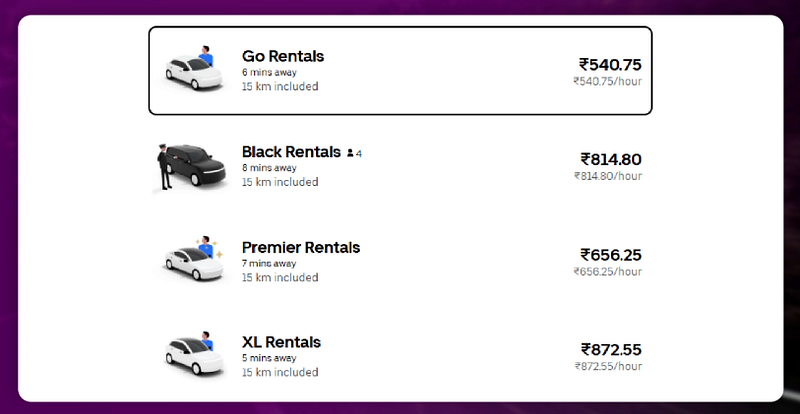Click the '6 mins away' text under Go Rentals
The width and height of the screenshot is (800, 414).
pos(269,72)
